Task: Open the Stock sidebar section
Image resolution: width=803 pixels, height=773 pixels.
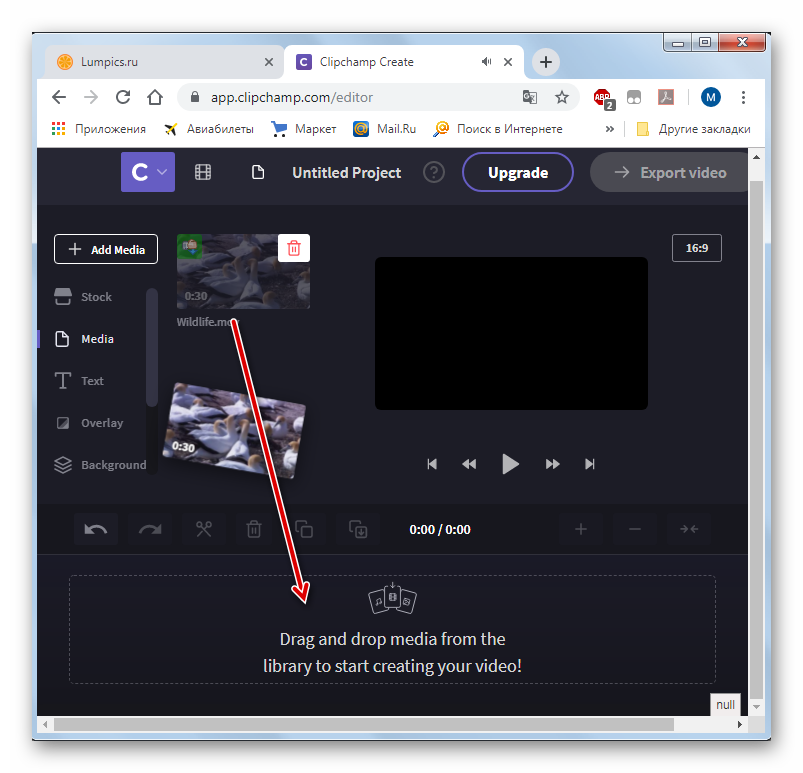Action: pos(83,297)
